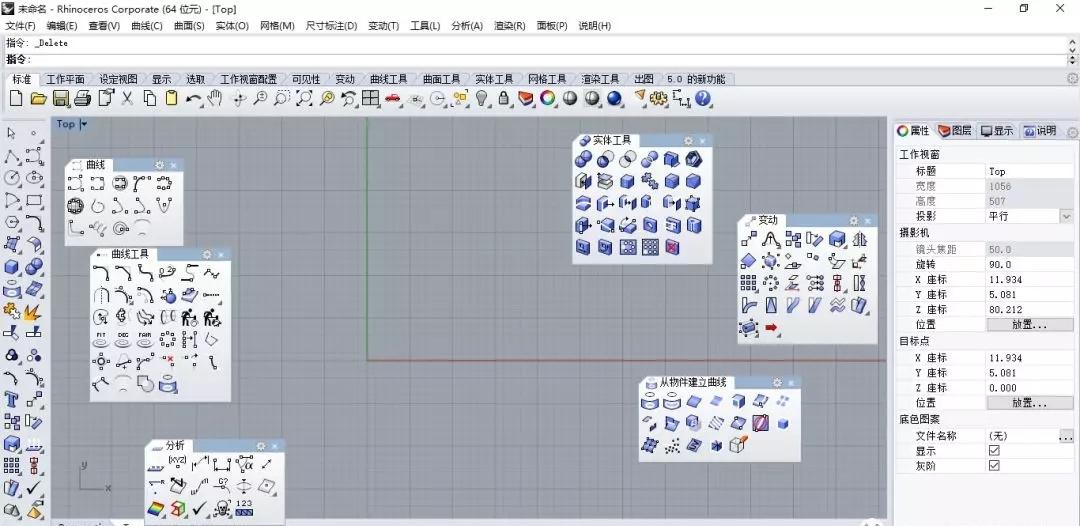The image size is (1080, 526).
Task: Close the 实体工具 floating panel
Action: pos(703,140)
